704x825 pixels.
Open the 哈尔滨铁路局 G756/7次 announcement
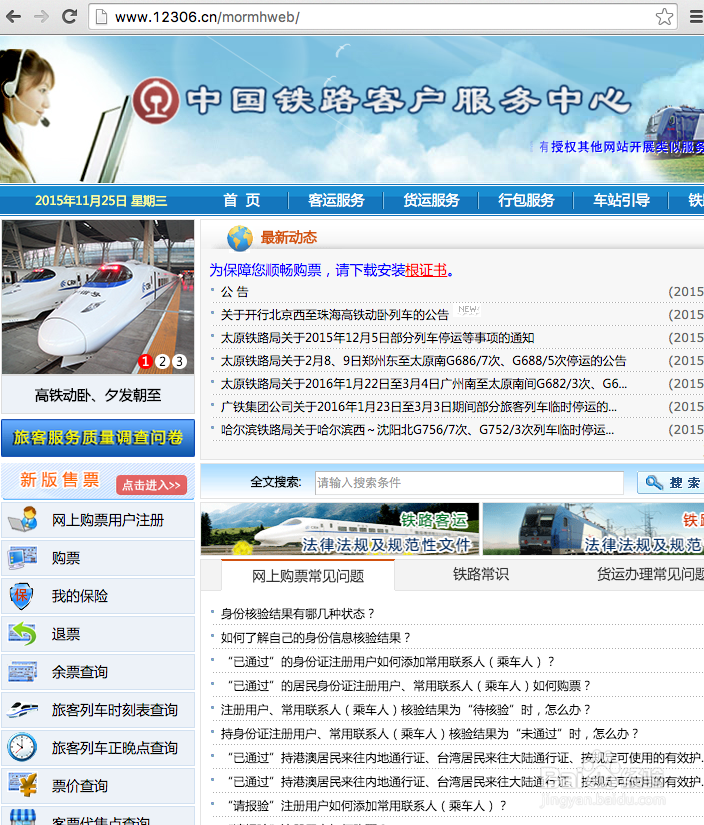[x=417, y=430]
